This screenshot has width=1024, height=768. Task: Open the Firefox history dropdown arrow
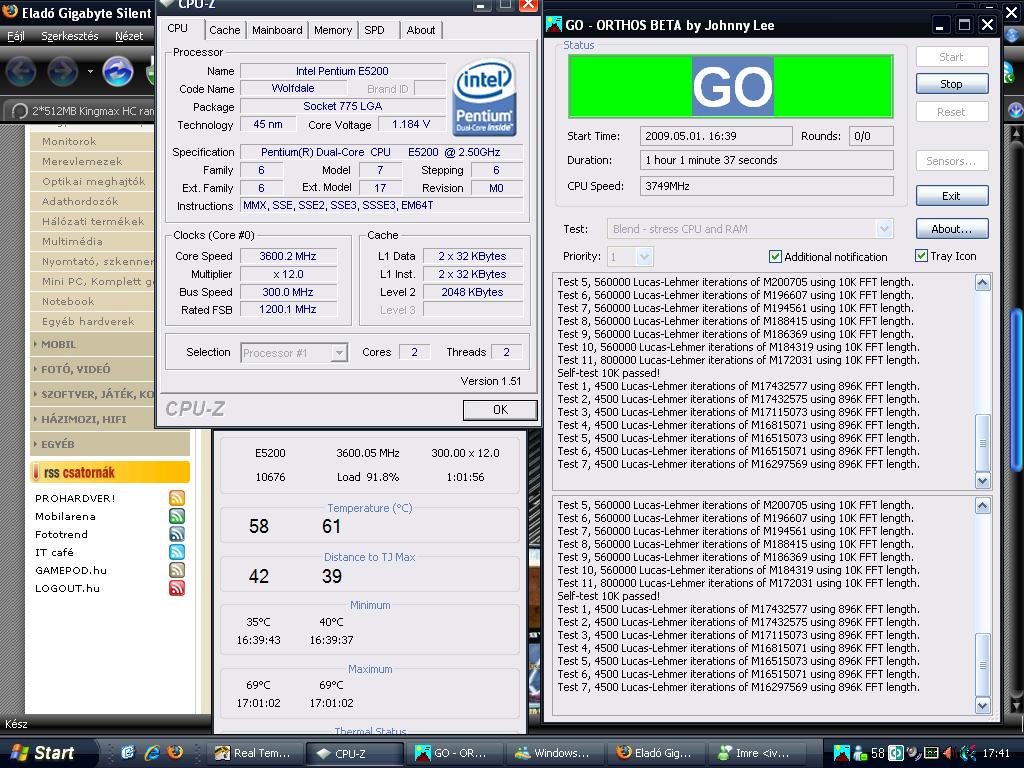pos(90,71)
